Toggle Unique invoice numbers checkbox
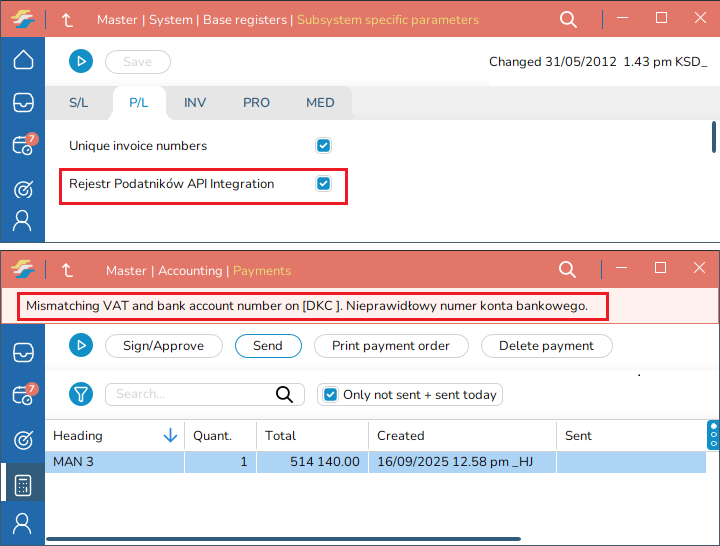The image size is (720, 546). pos(323,146)
